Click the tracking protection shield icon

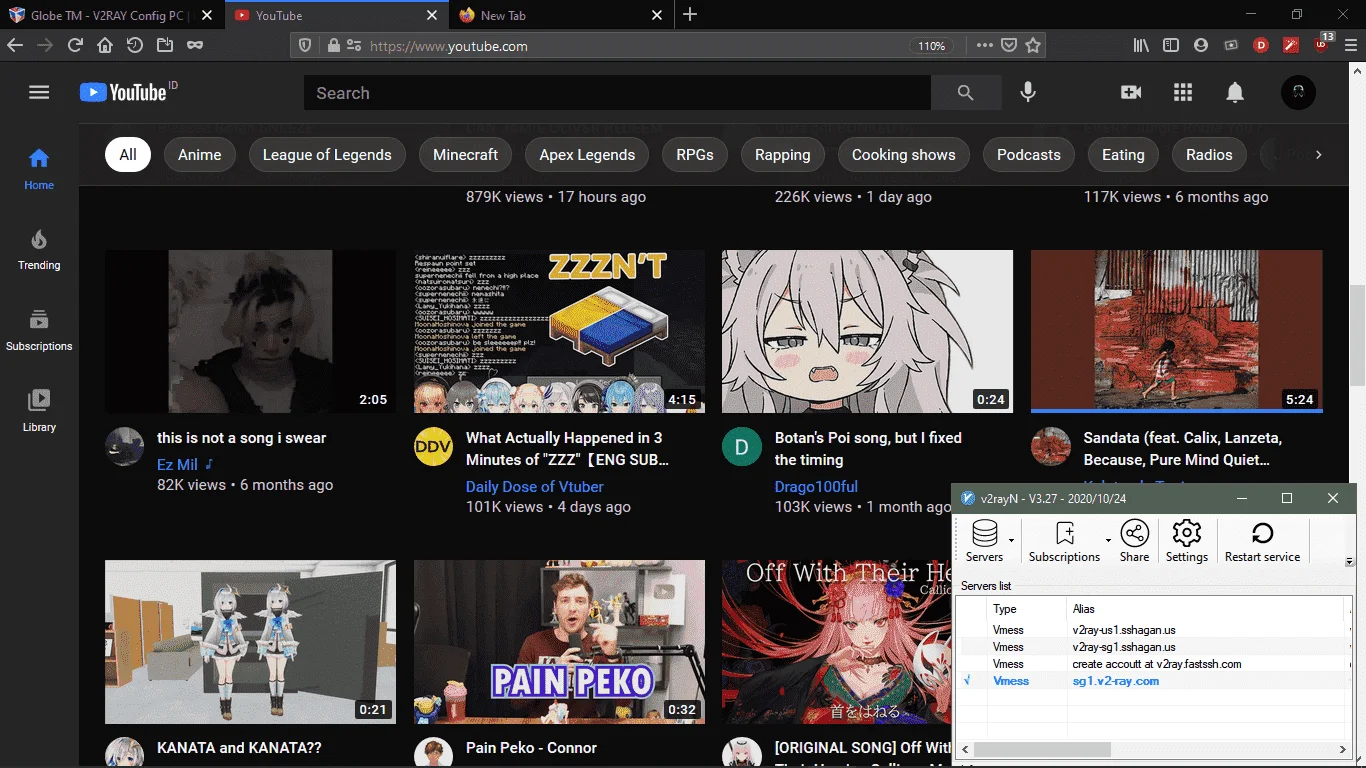pyautogui.click(x=306, y=45)
